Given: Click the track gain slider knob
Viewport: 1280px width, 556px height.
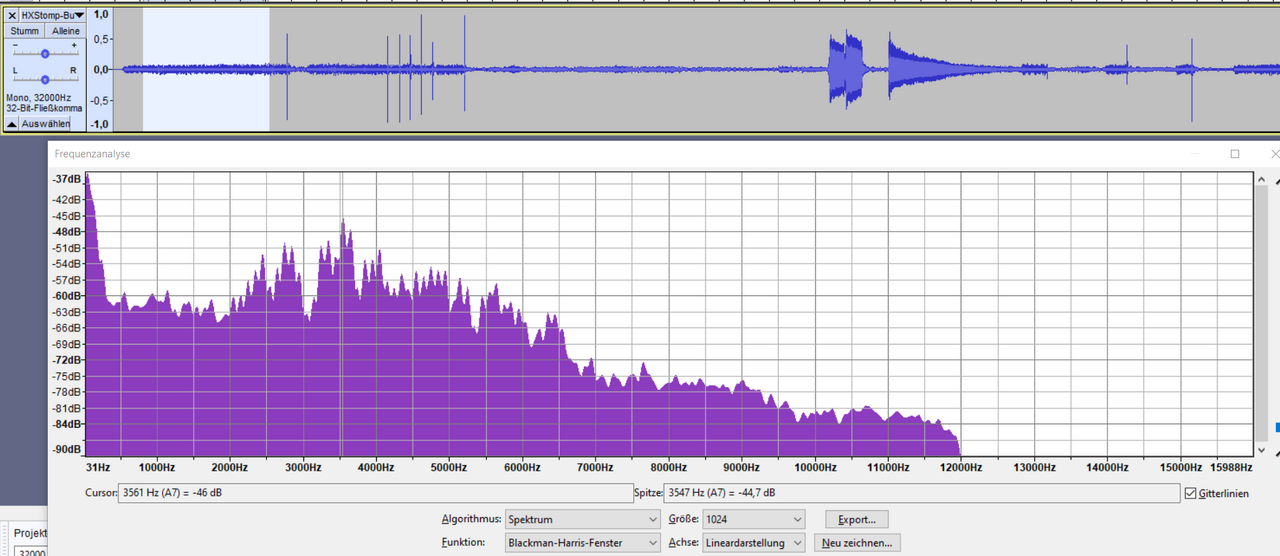Looking at the screenshot, I should (45, 53).
